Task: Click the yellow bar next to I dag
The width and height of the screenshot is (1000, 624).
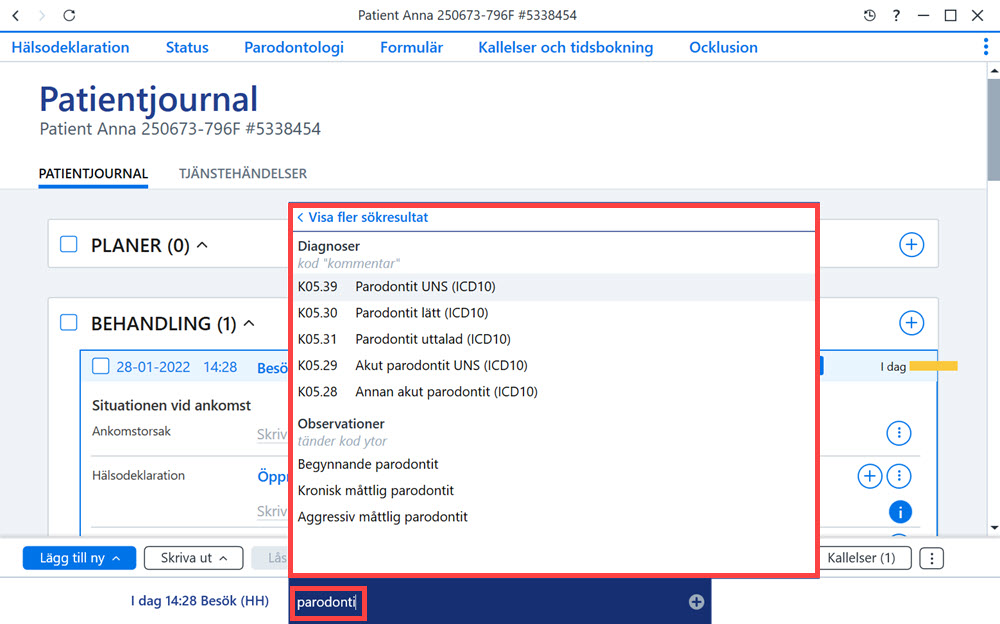Action: pyautogui.click(x=933, y=366)
